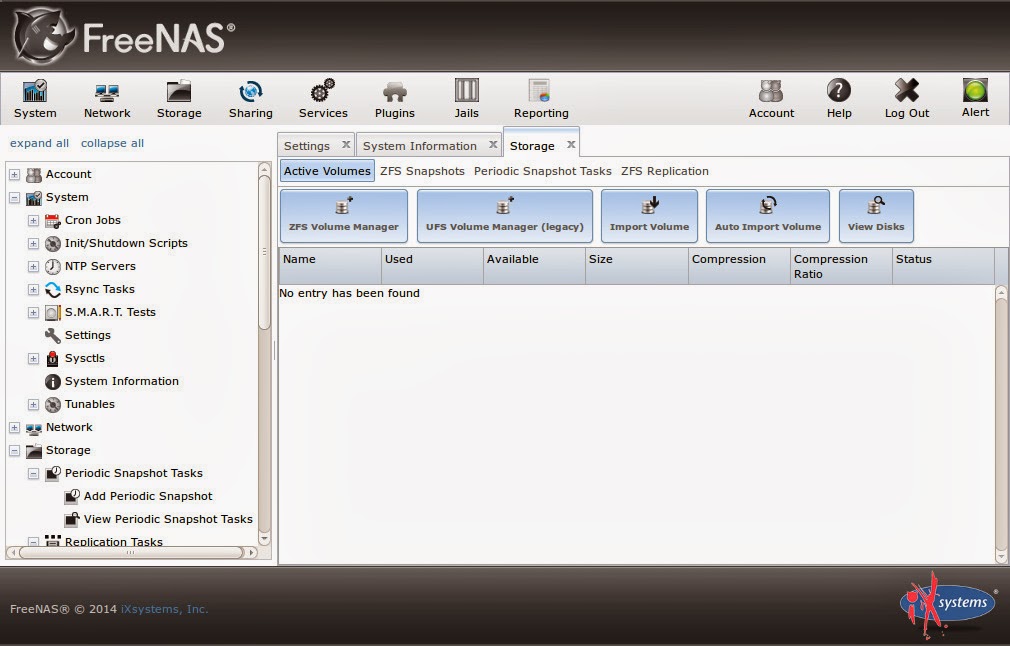This screenshot has width=1010, height=646.
Task: Click the tree panel horizontal scrollbar
Action: [x=131, y=553]
